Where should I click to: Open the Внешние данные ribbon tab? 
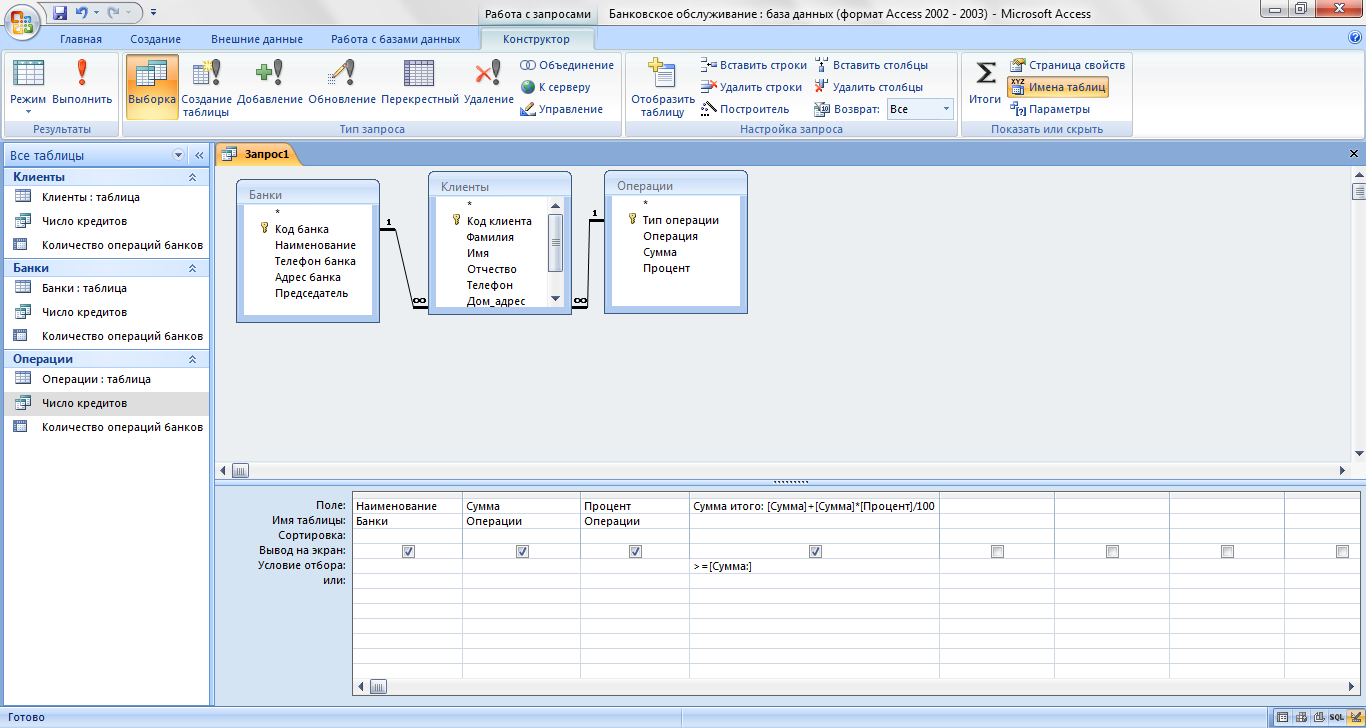click(257, 39)
